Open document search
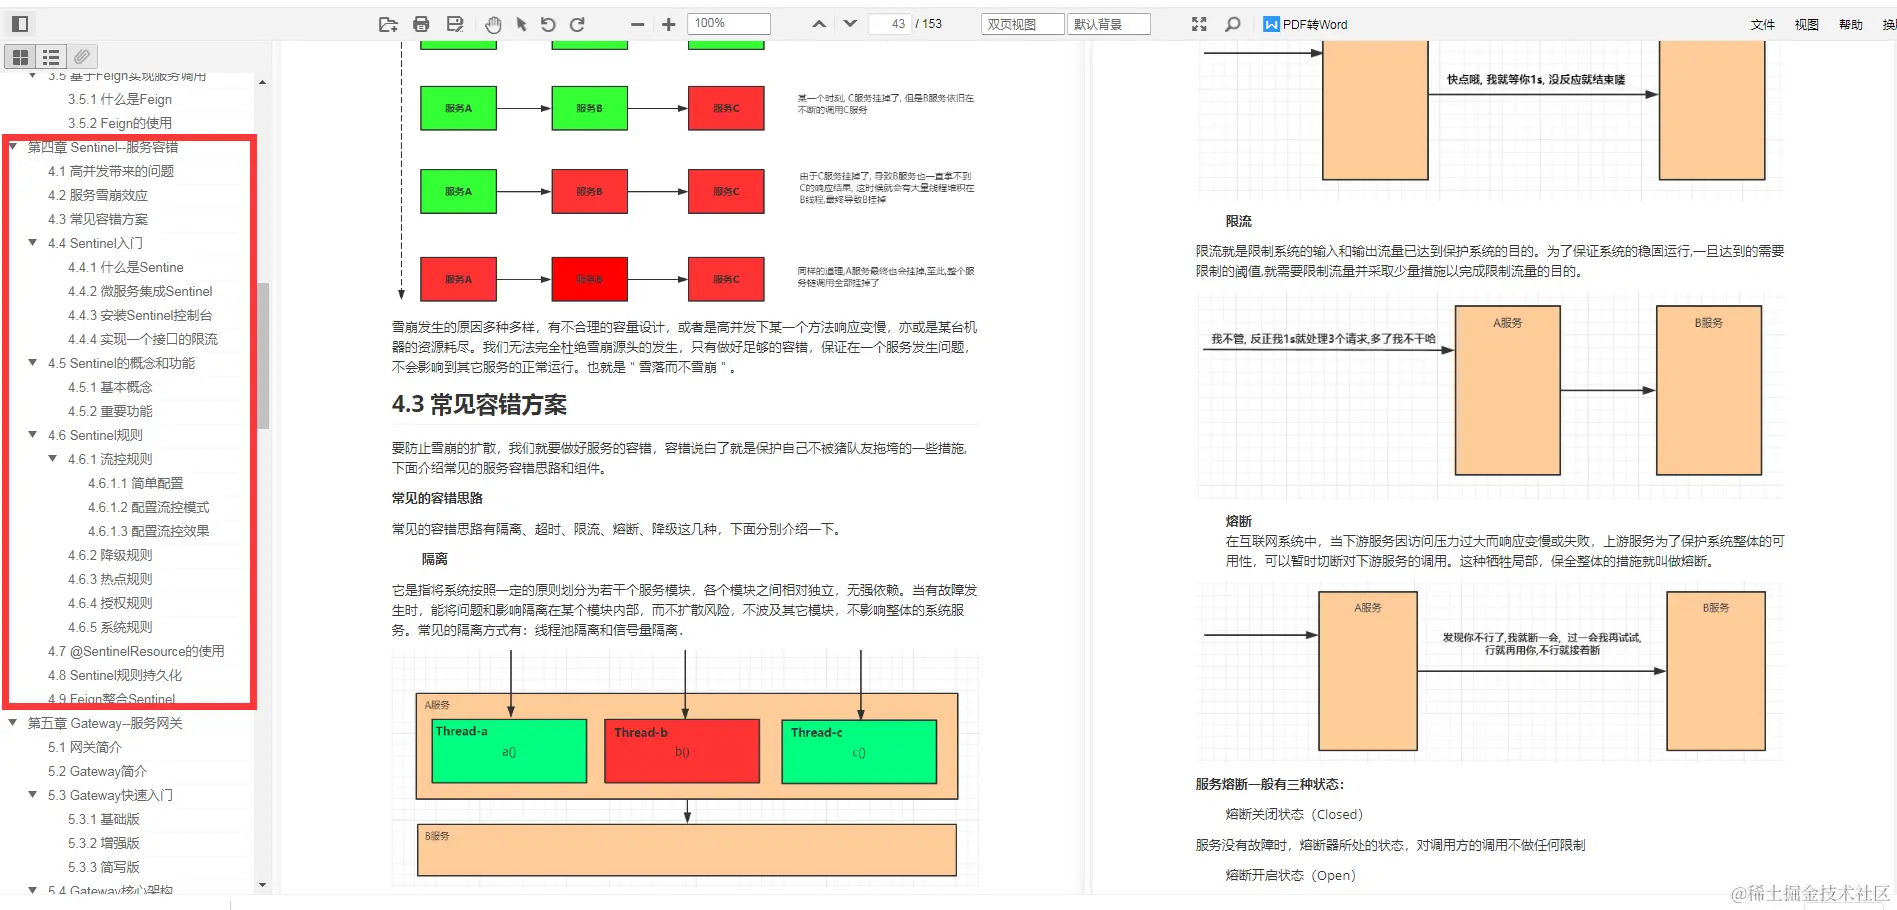The width and height of the screenshot is (1897, 910). 1232,23
